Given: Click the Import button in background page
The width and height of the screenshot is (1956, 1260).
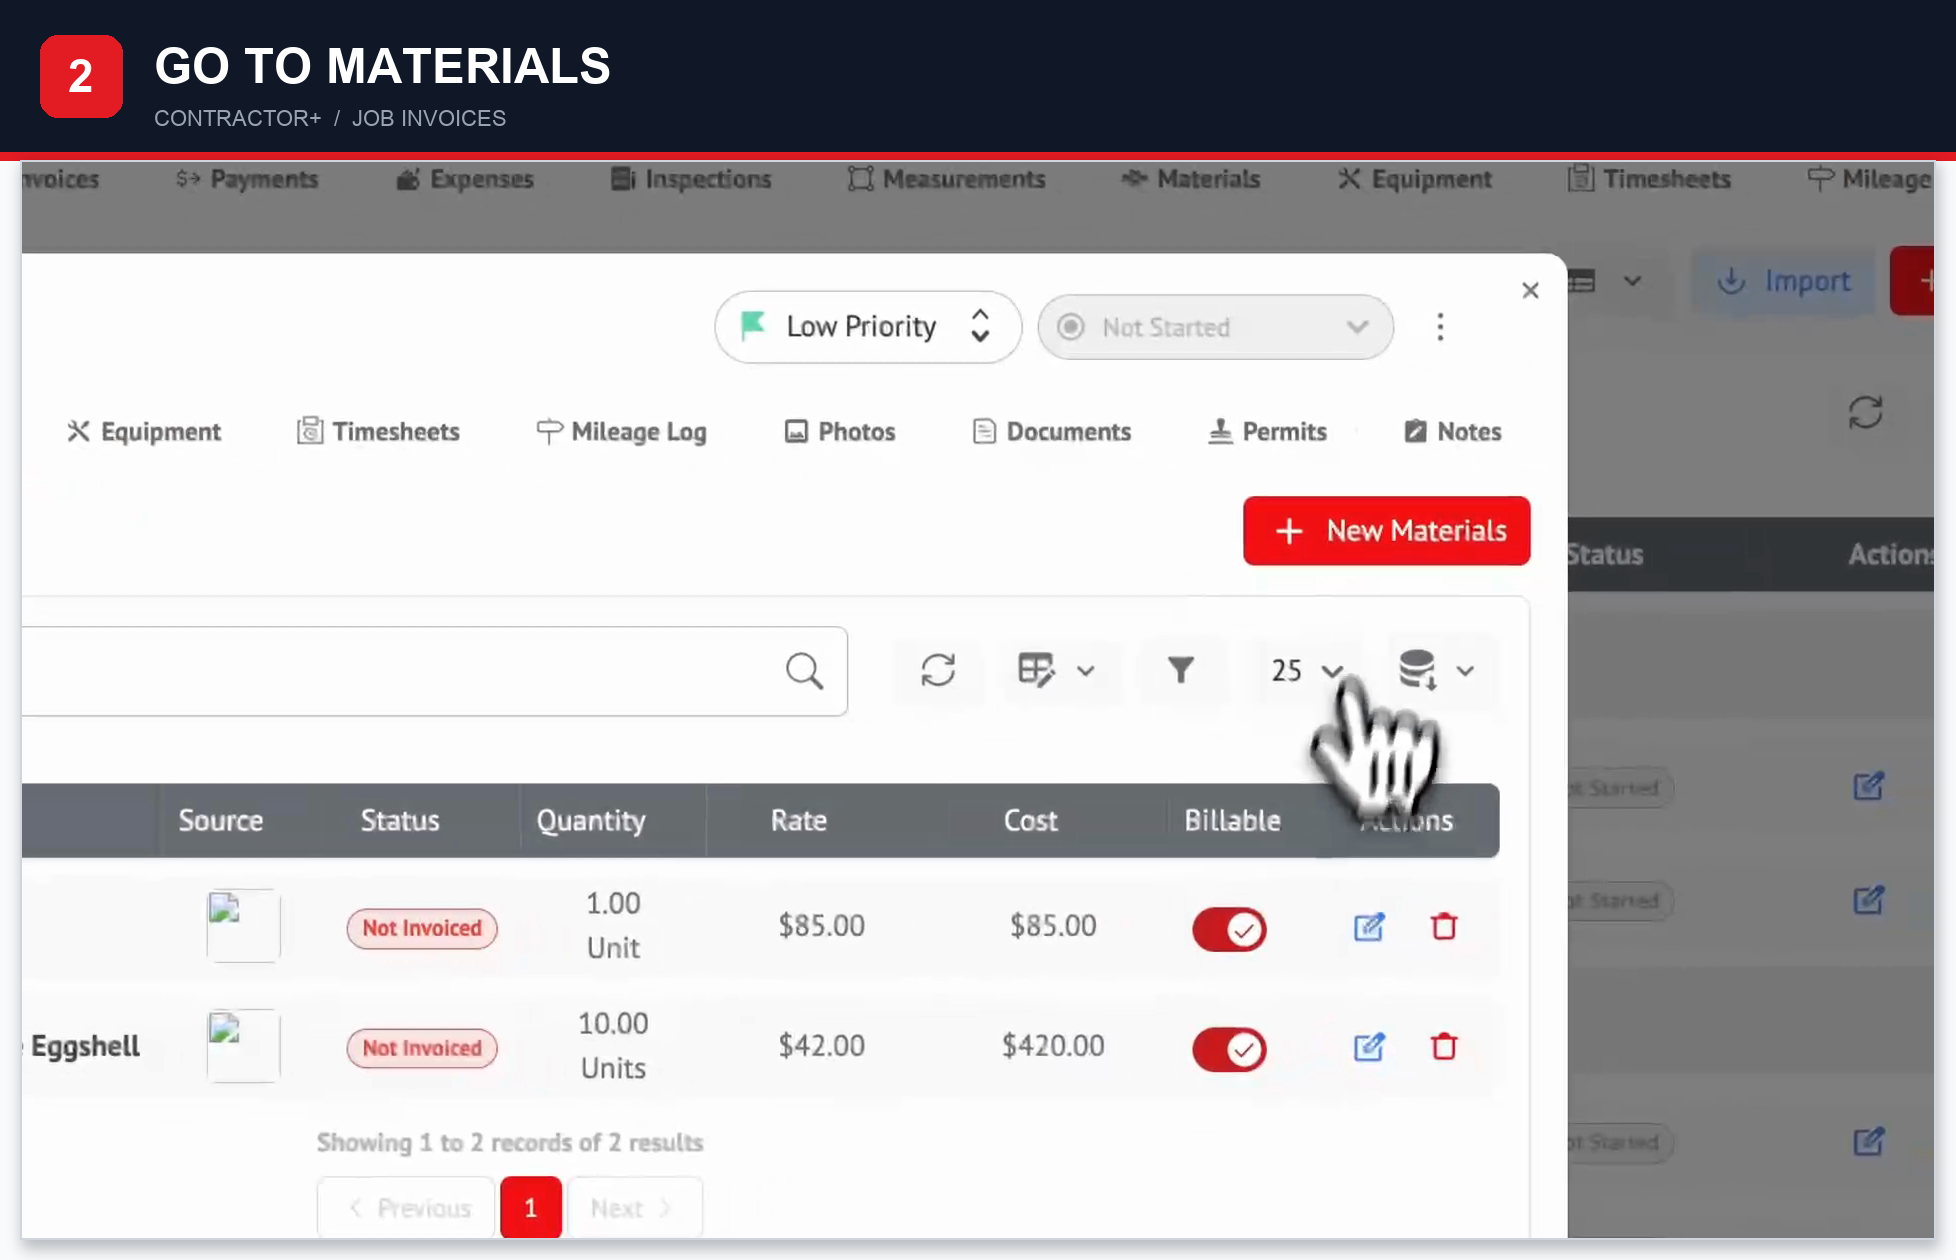Looking at the screenshot, I should [1784, 281].
